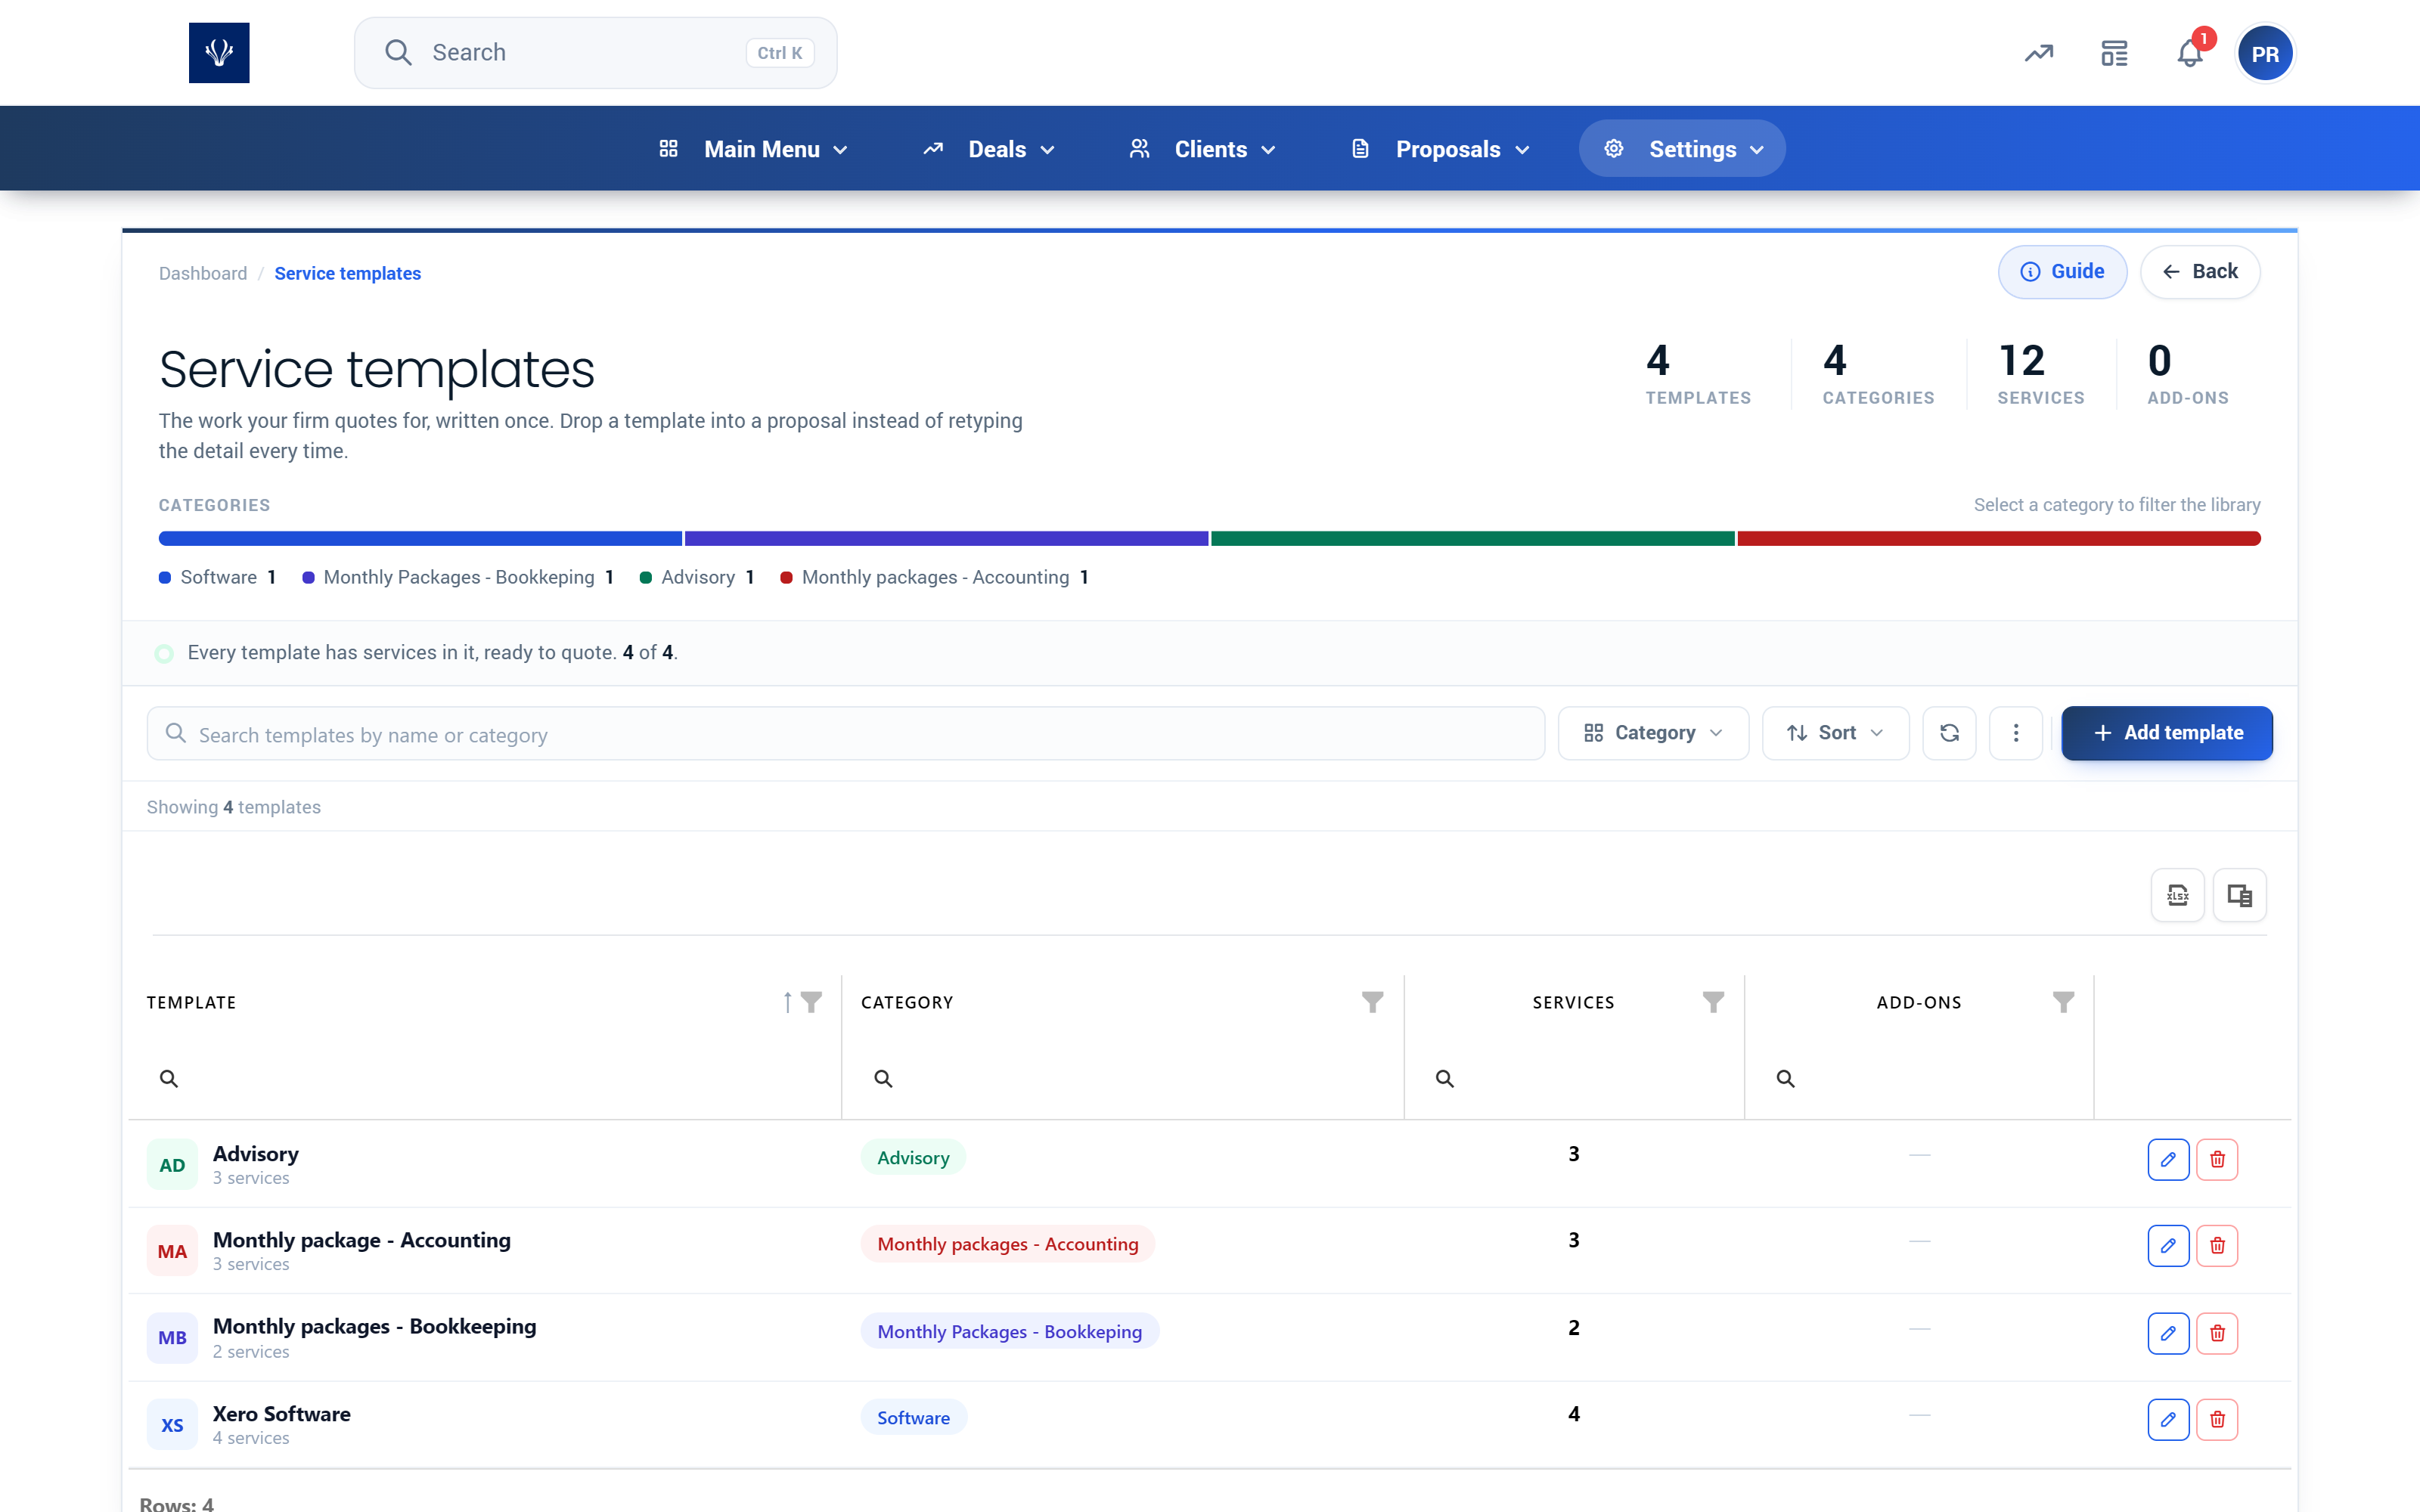Open Add-ons column filter icon
The height and width of the screenshot is (1512, 2420).
tap(2063, 1002)
